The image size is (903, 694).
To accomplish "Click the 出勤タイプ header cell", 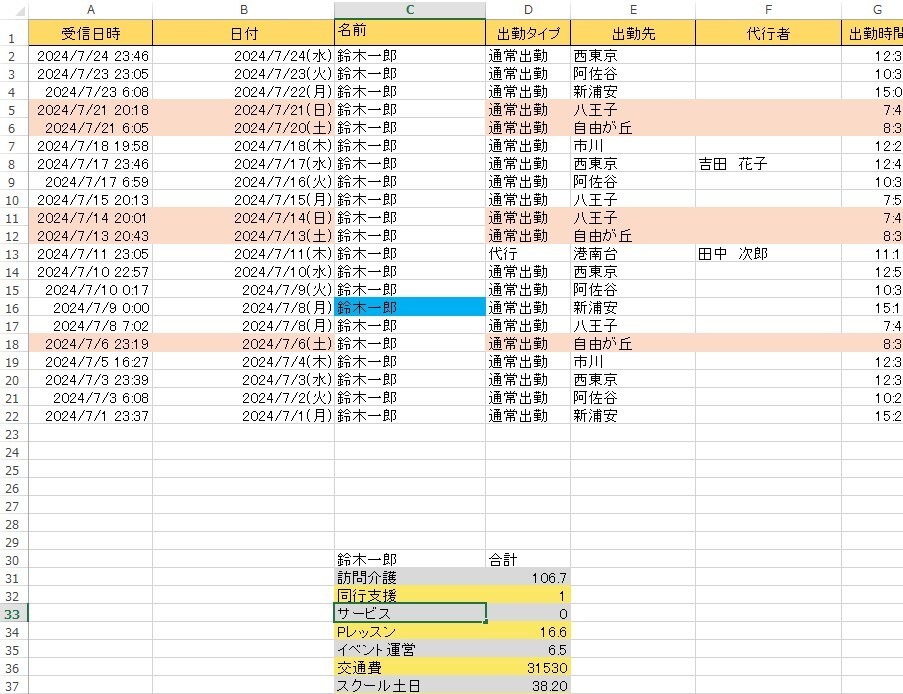I will 528,33.
